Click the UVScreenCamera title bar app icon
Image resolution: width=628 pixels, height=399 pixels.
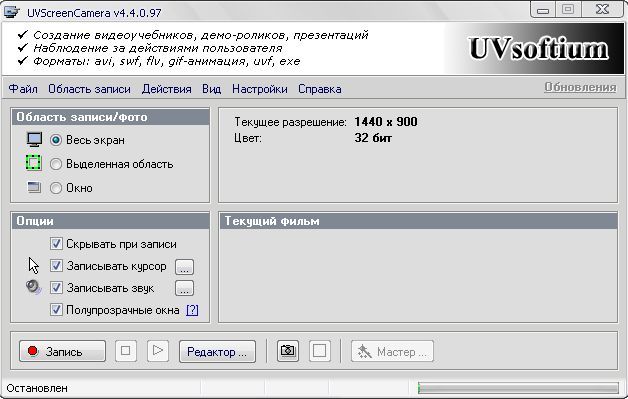pos(11,12)
